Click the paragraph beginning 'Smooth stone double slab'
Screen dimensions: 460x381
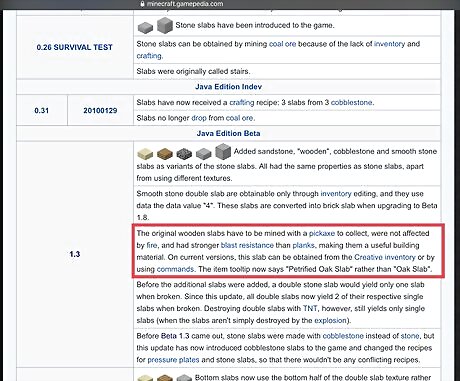click(x=287, y=205)
